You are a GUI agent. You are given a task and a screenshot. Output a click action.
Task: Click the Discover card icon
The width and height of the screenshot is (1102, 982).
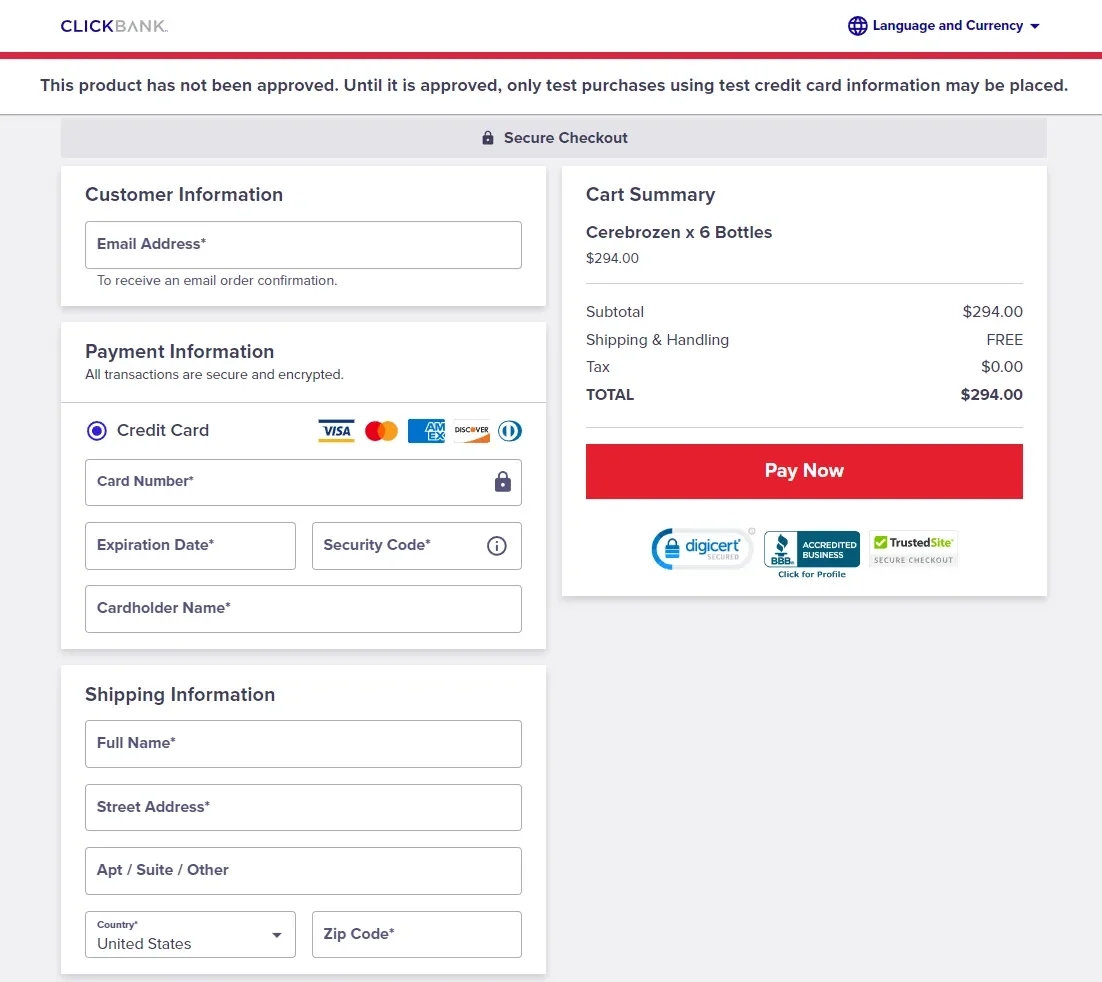point(470,430)
